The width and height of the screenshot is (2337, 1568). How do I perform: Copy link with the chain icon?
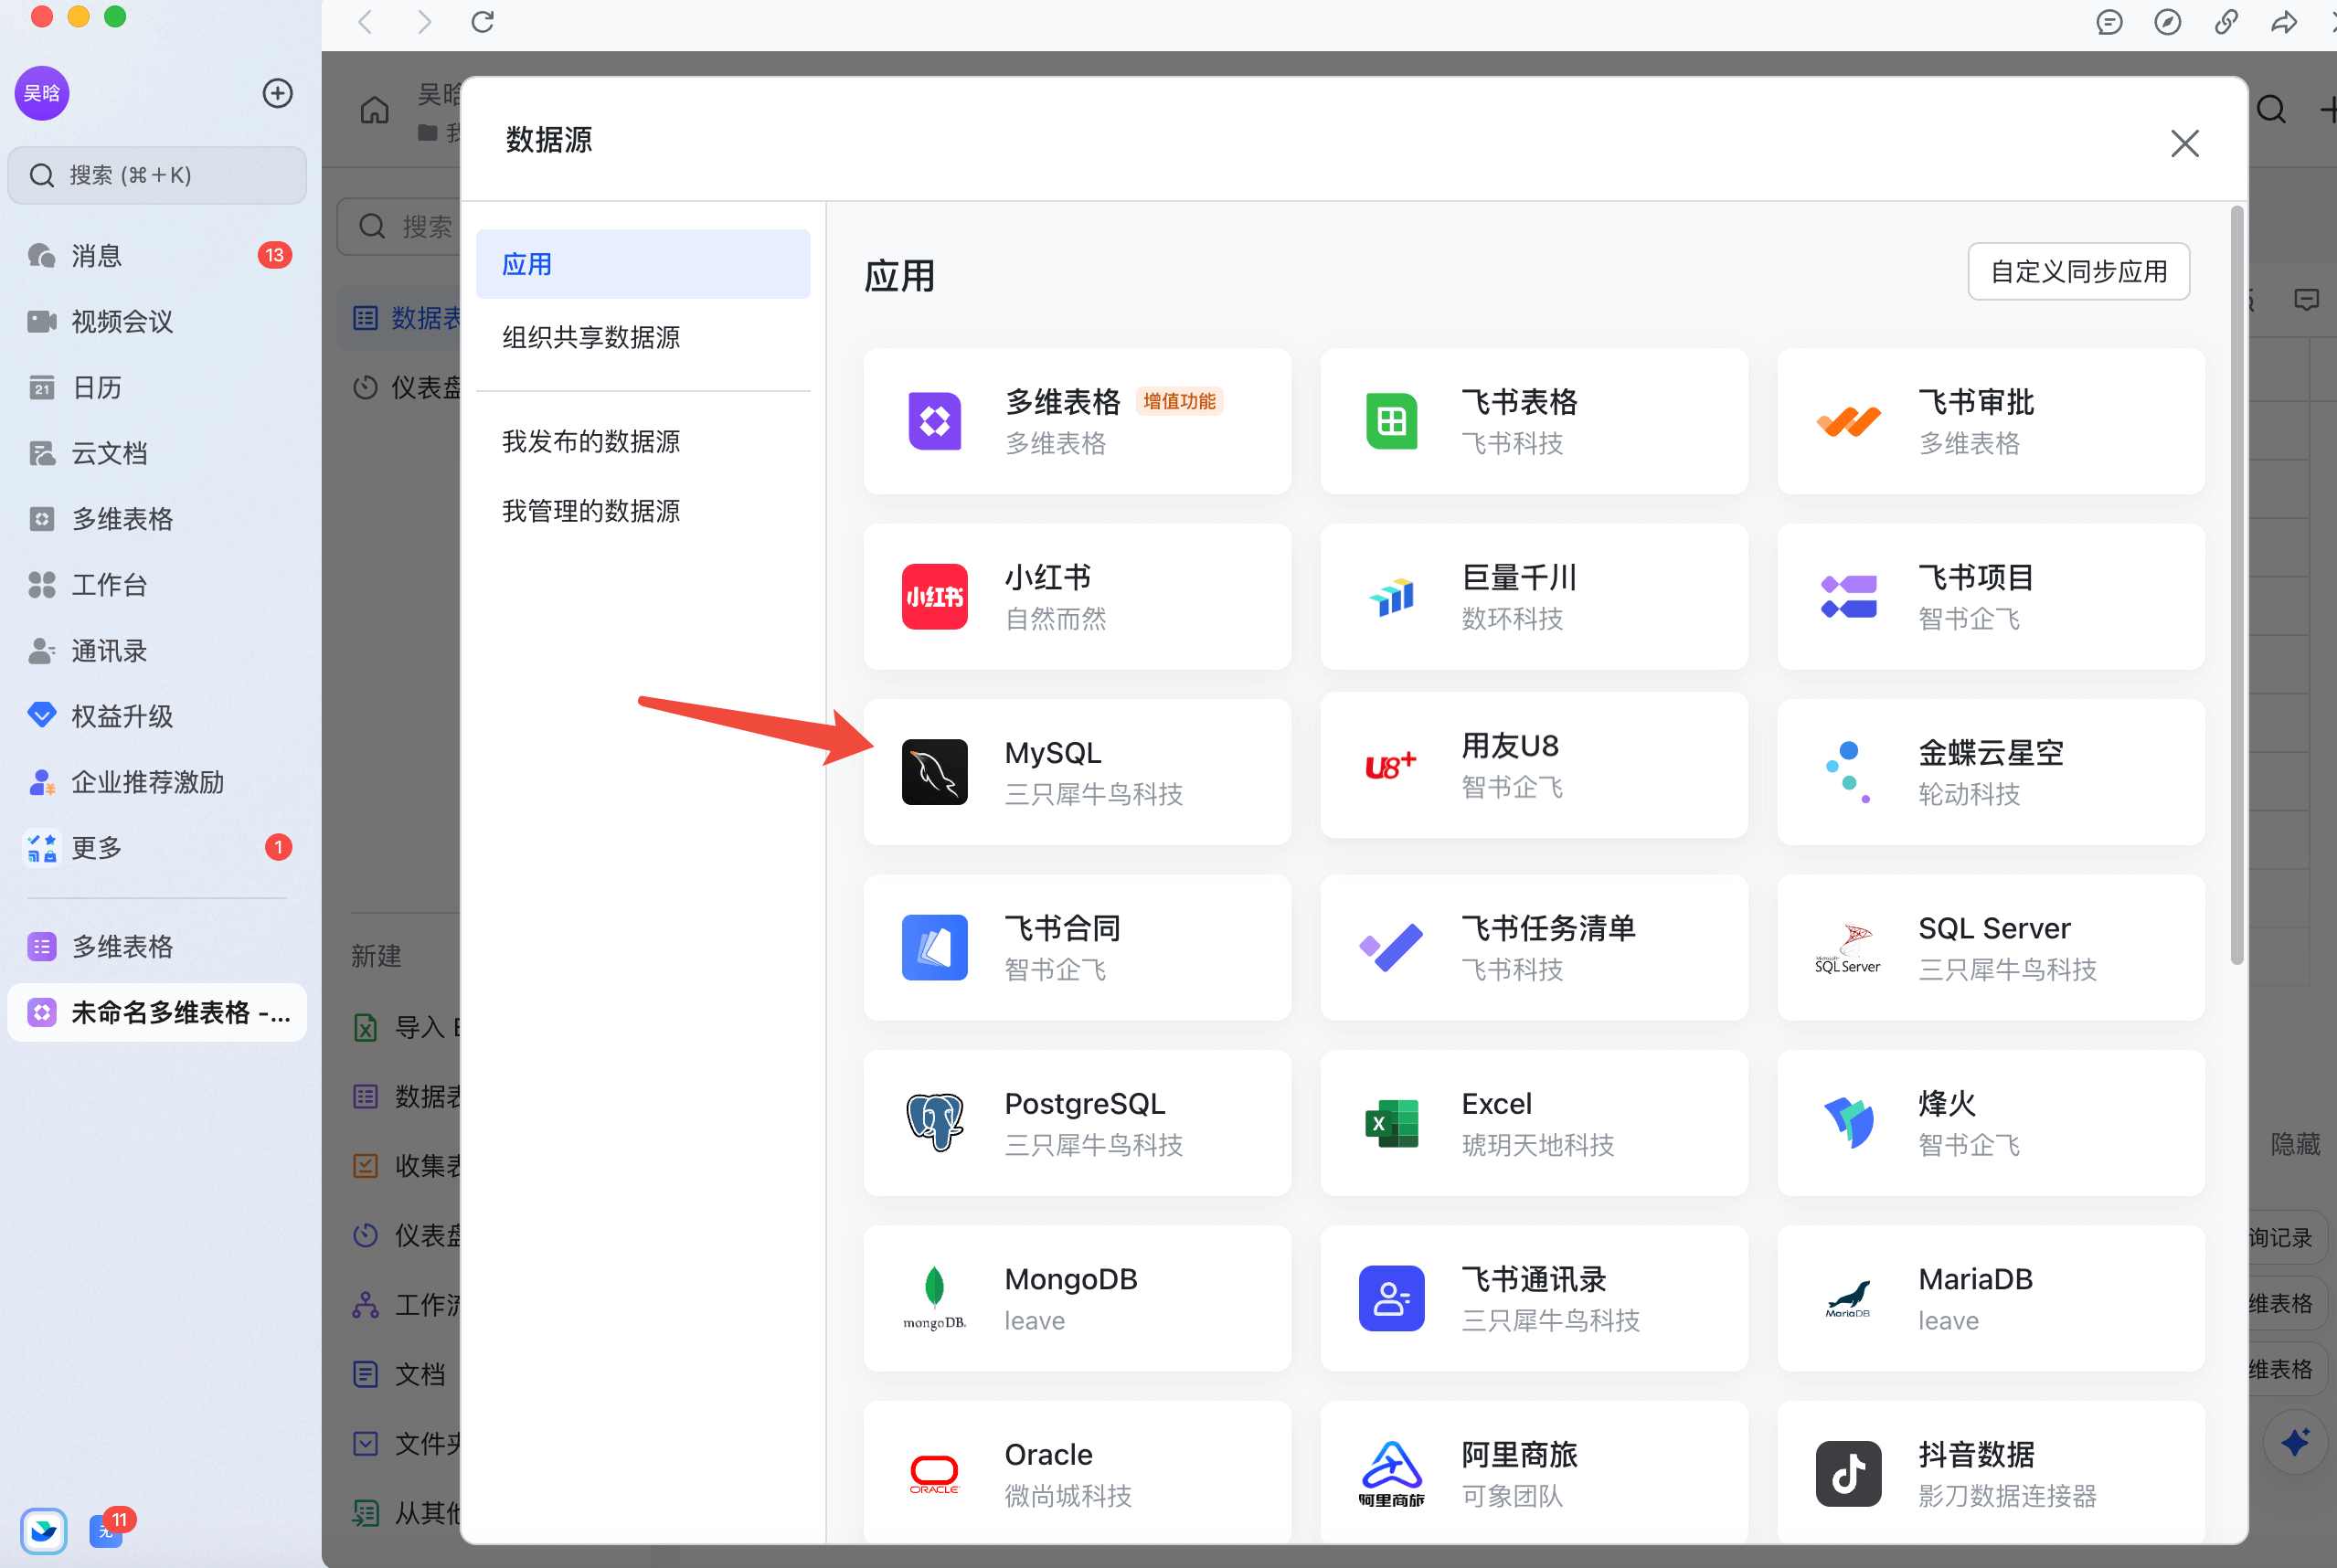[2226, 22]
